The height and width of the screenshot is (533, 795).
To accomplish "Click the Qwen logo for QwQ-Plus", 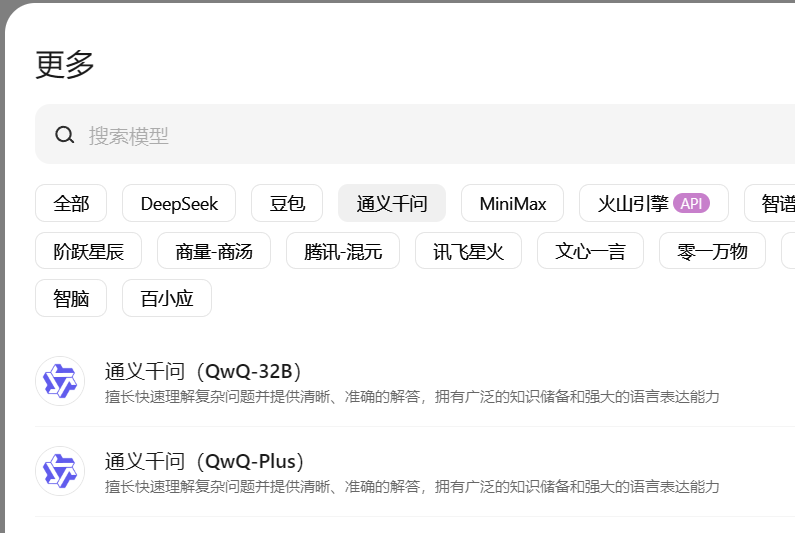I will point(60,471).
